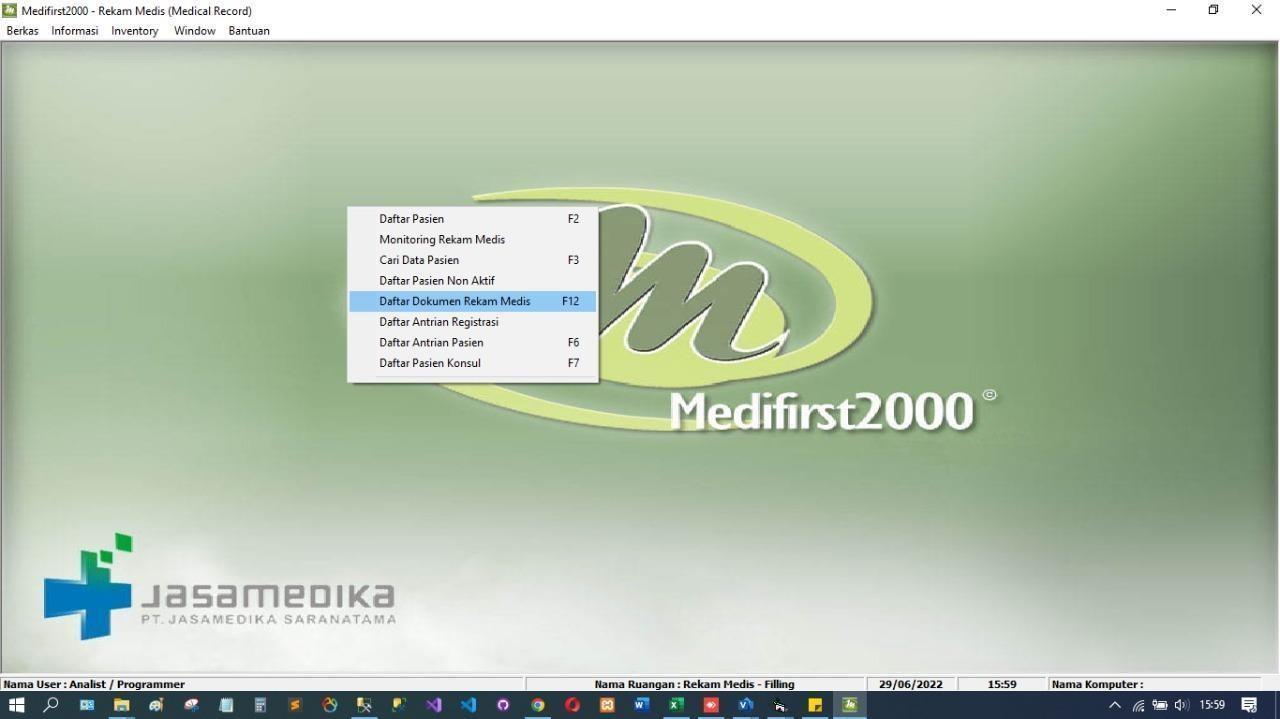Screen dimensions: 1280x719
Task: Click Nama User status bar field
Action: tap(263, 684)
